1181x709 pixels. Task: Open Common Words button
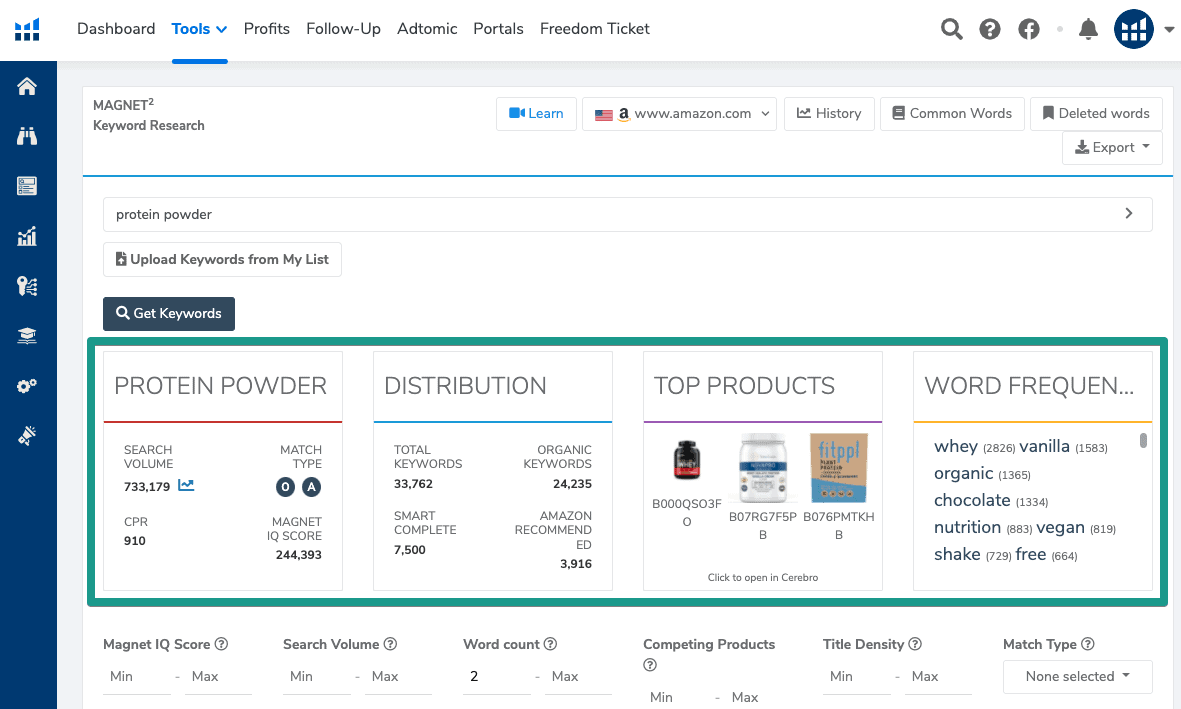point(952,114)
